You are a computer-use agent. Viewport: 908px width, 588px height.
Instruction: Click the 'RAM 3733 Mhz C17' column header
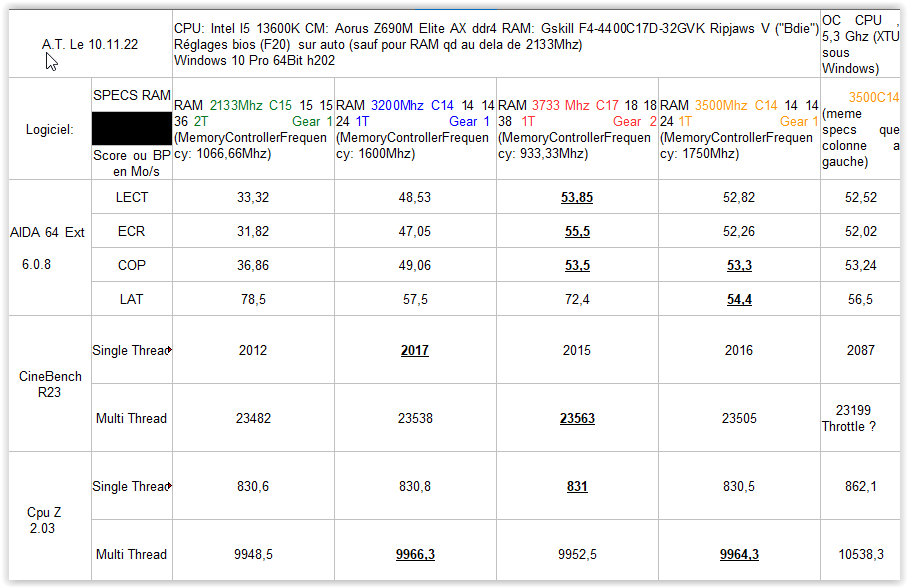577,129
